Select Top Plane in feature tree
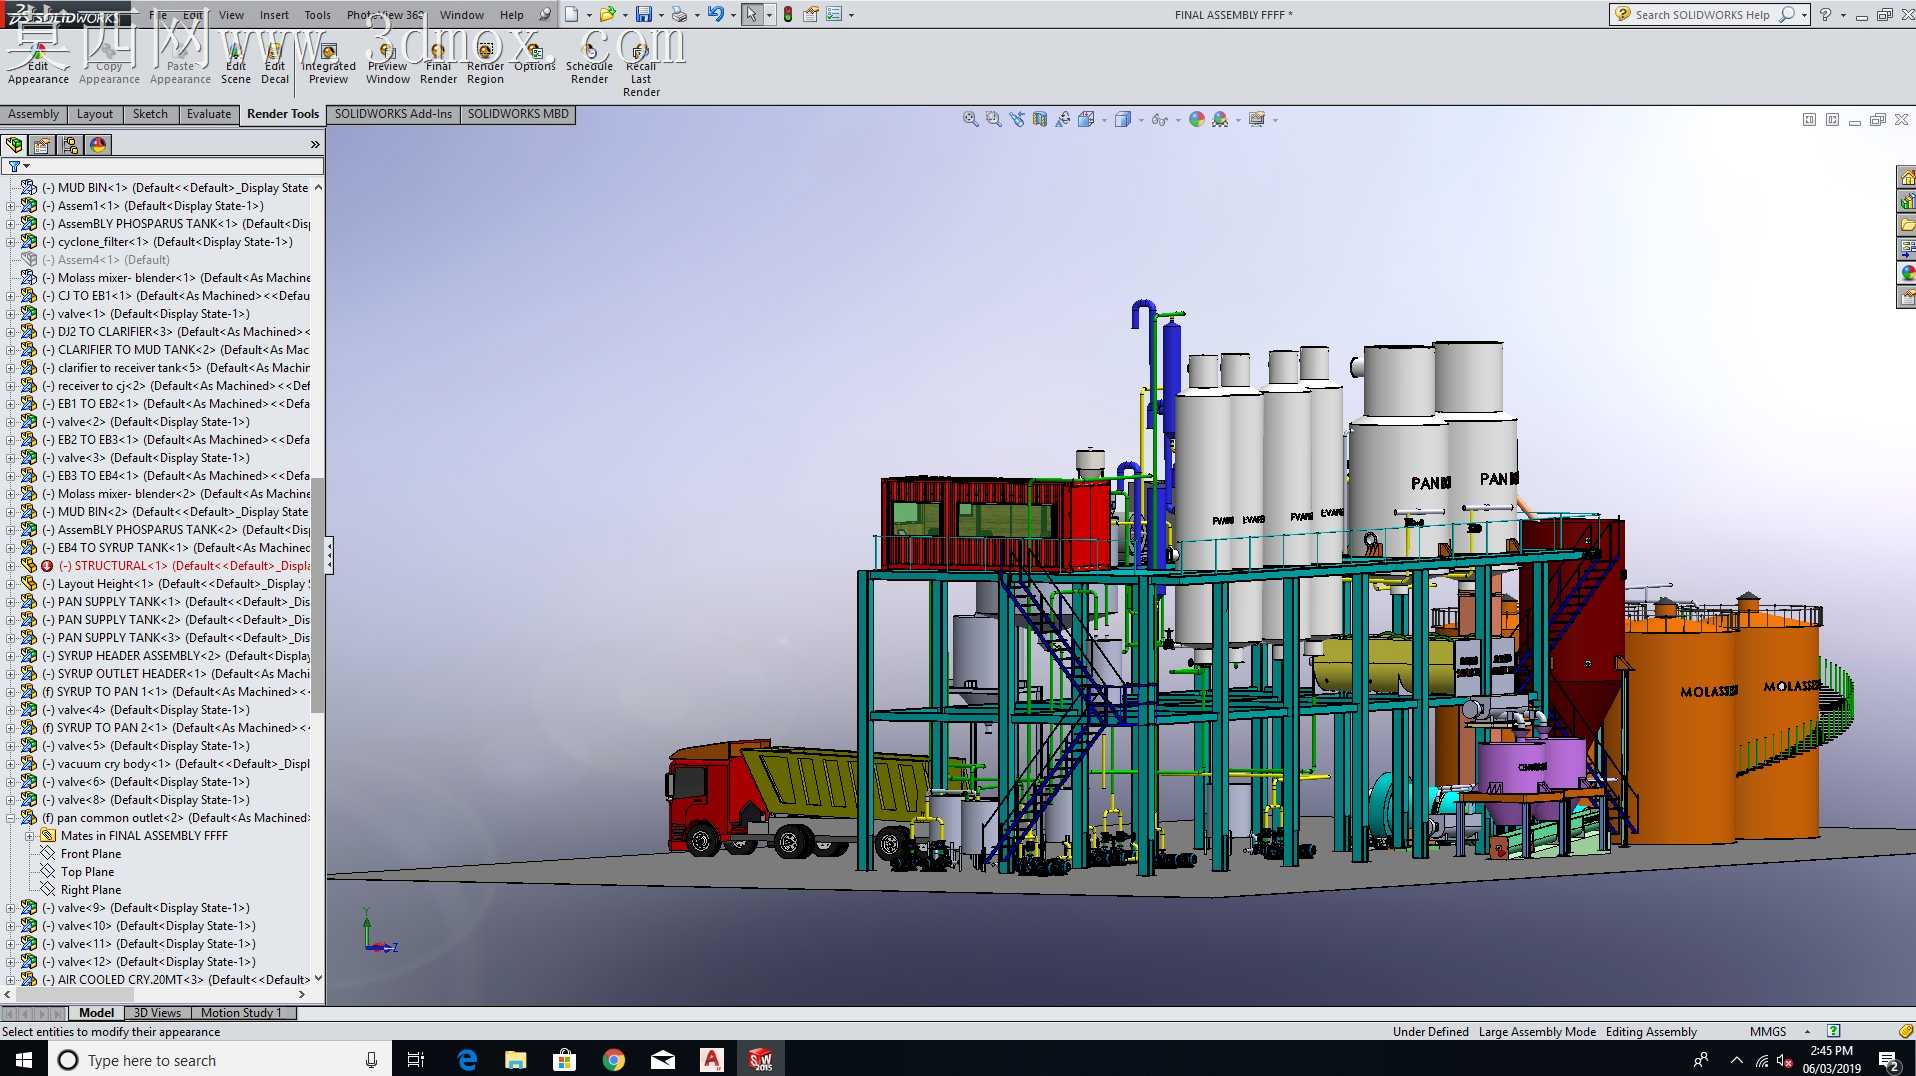The image size is (1916, 1076). pos(87,872)
